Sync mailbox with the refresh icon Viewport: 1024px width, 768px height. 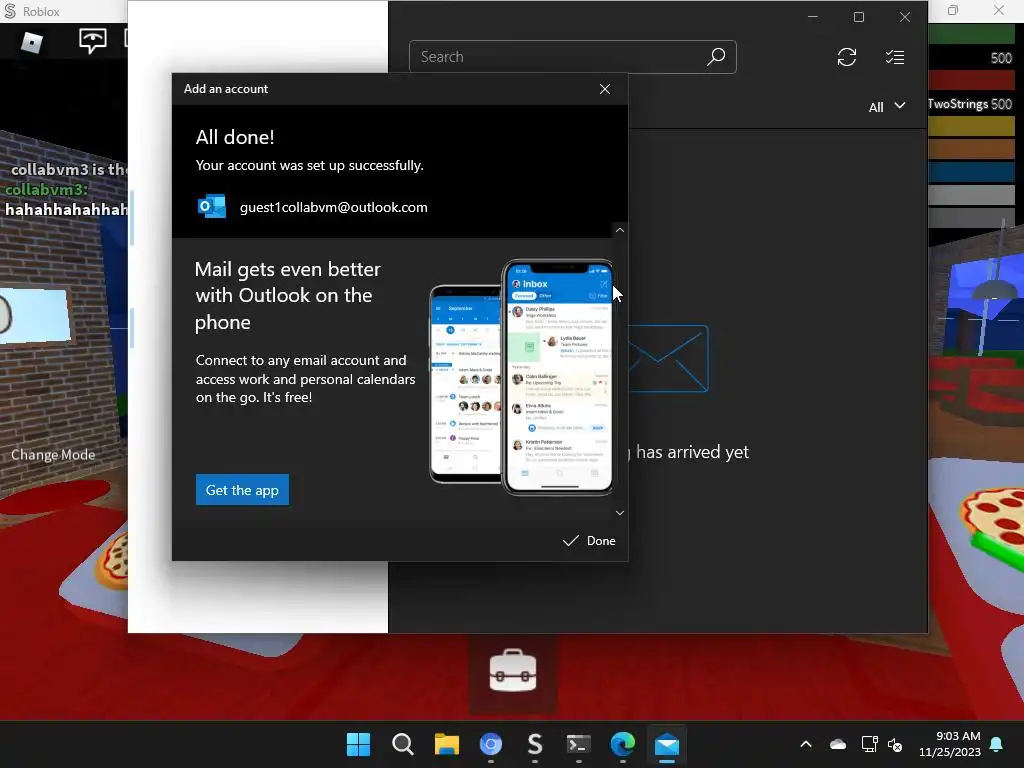[846, 57]
